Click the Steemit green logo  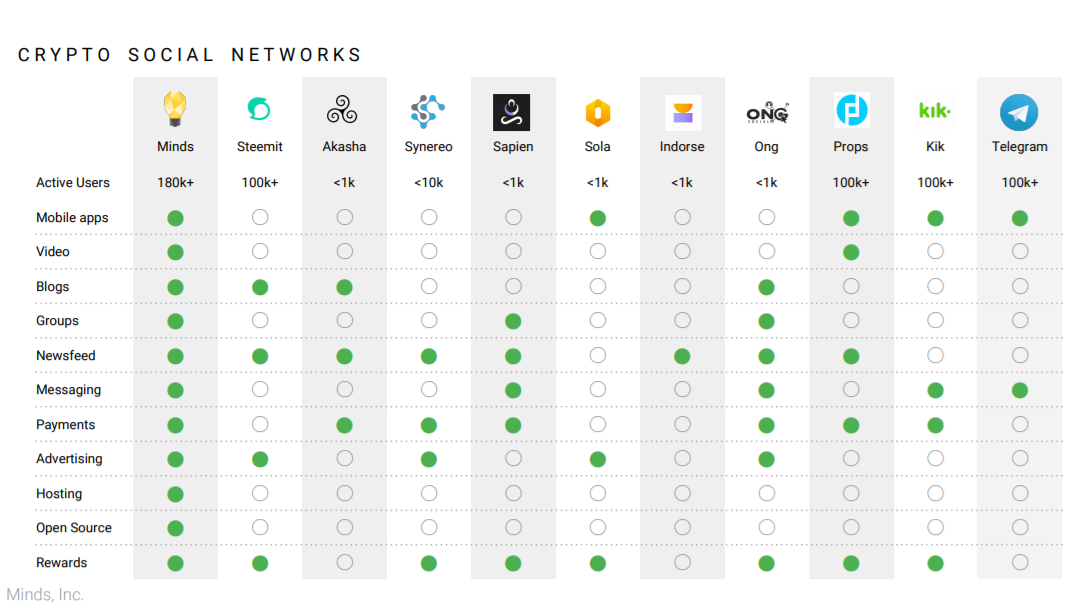click(x=259, y=109)
